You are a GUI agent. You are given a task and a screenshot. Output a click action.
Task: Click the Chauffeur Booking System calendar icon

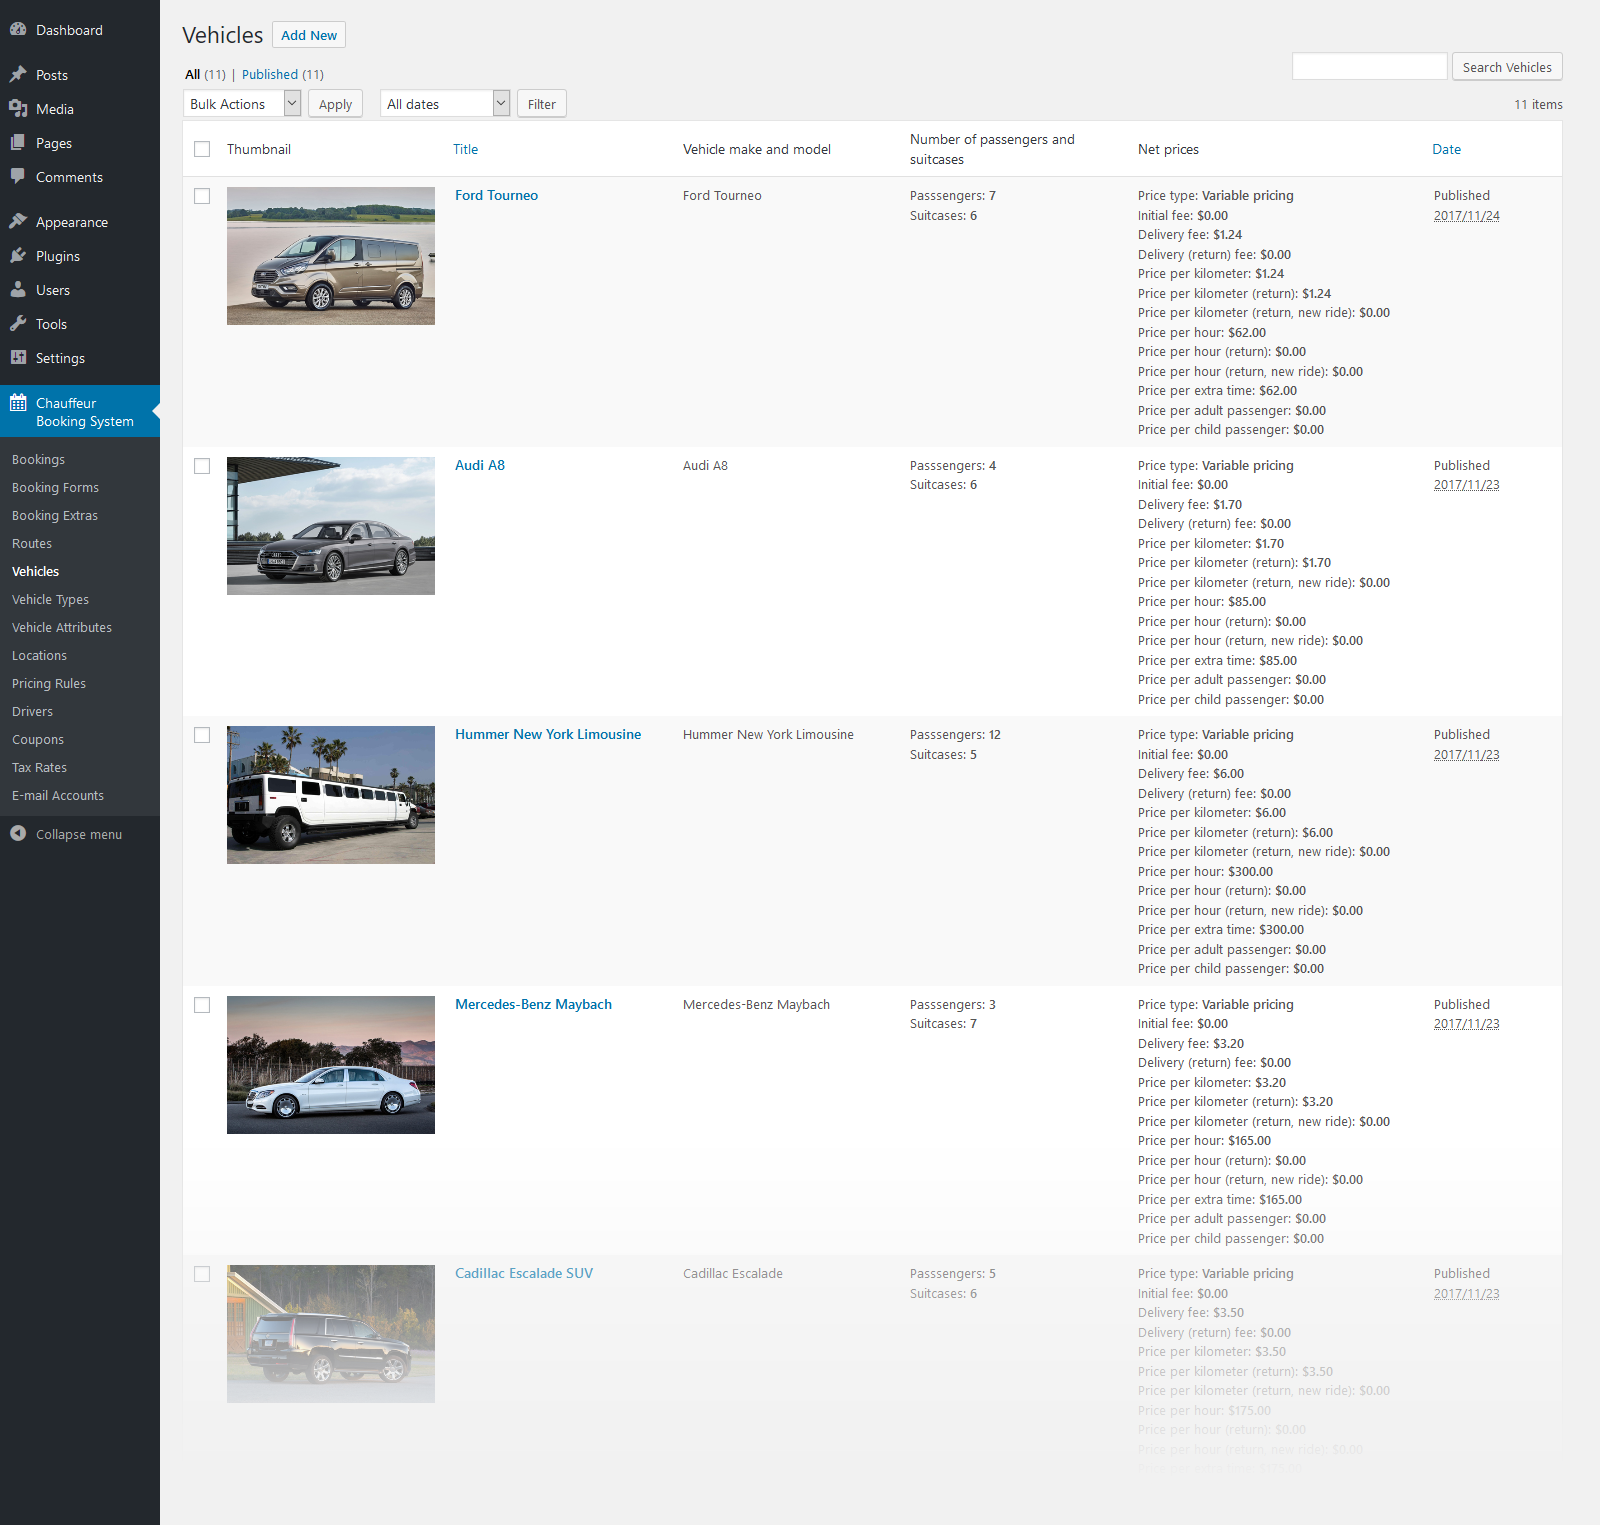coord(18,403)
